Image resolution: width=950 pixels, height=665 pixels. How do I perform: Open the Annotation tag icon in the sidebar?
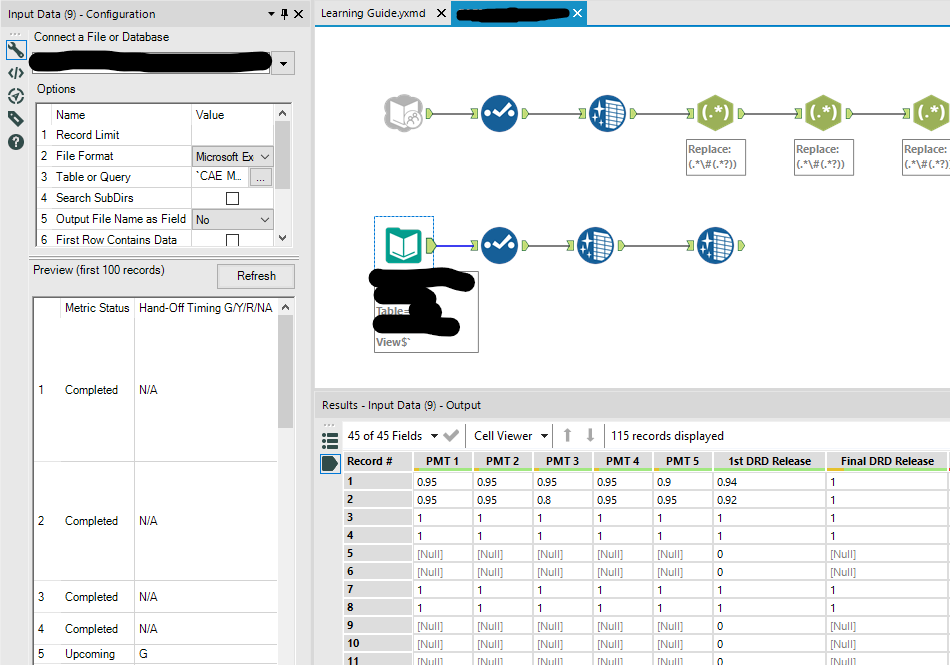tap(15, 118)
